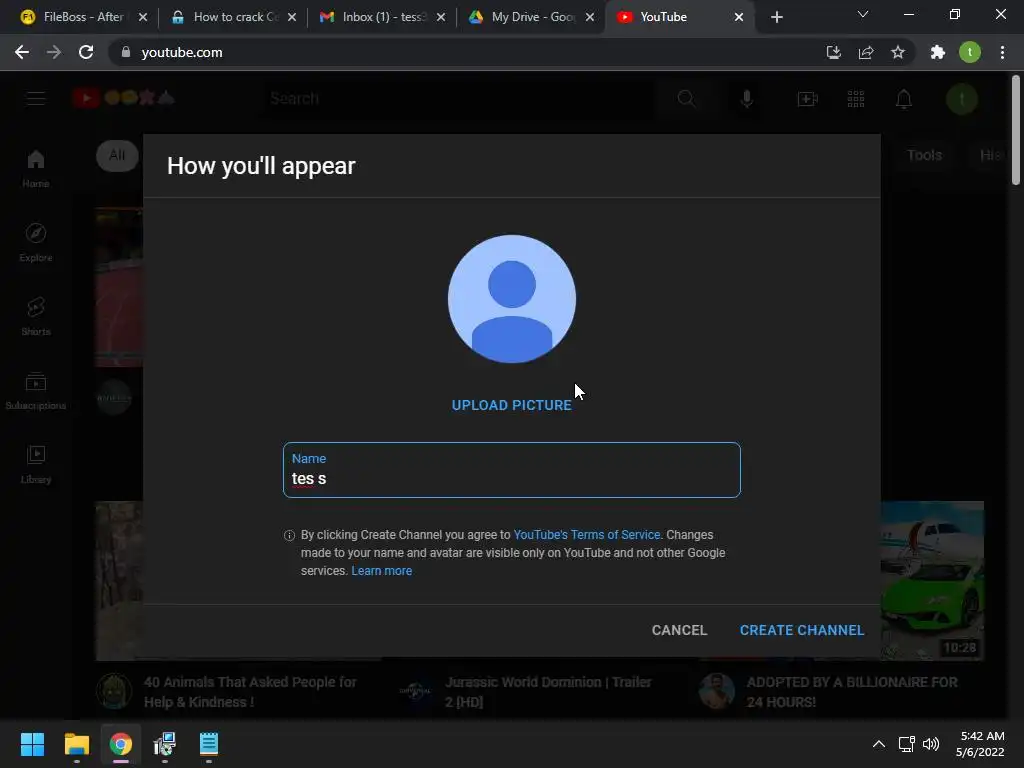This screenshot has width=1024, height=768.
Task: Click CREATE CHANNEL
Action: click(802, 630)
